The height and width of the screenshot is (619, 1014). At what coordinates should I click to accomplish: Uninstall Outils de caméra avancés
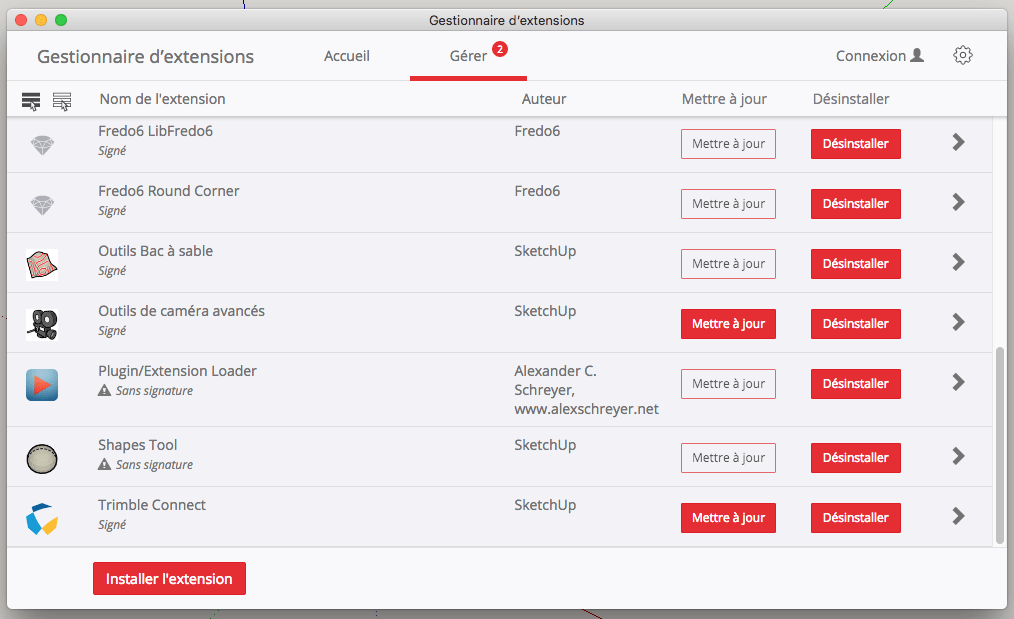tap(856, 323)
